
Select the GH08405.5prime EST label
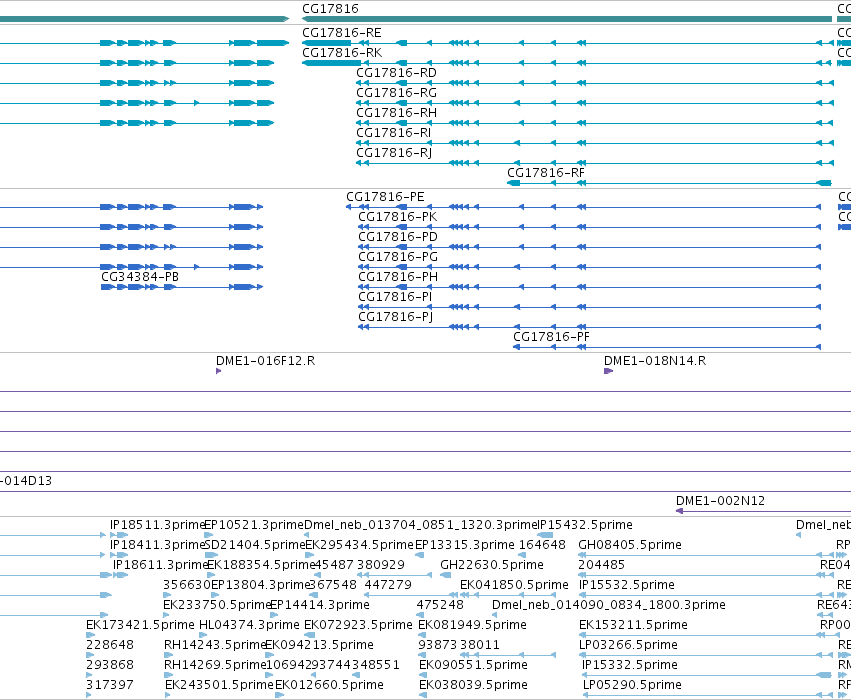[x=630, y=545]
